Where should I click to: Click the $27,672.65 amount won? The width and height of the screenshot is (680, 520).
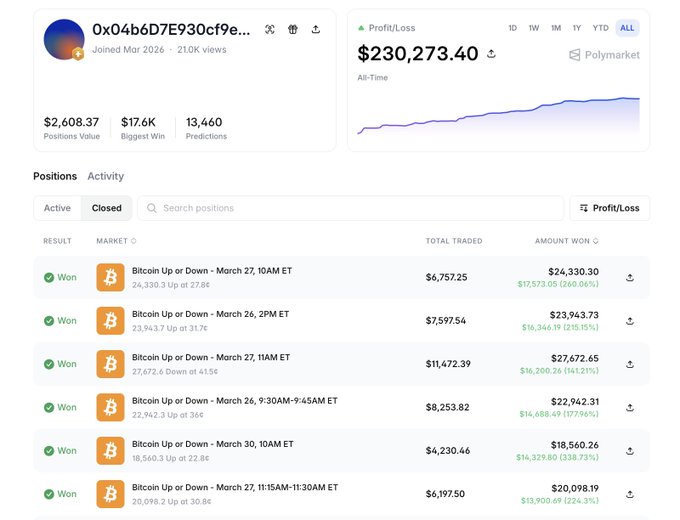pyautogui.click(x=575, y=359)
